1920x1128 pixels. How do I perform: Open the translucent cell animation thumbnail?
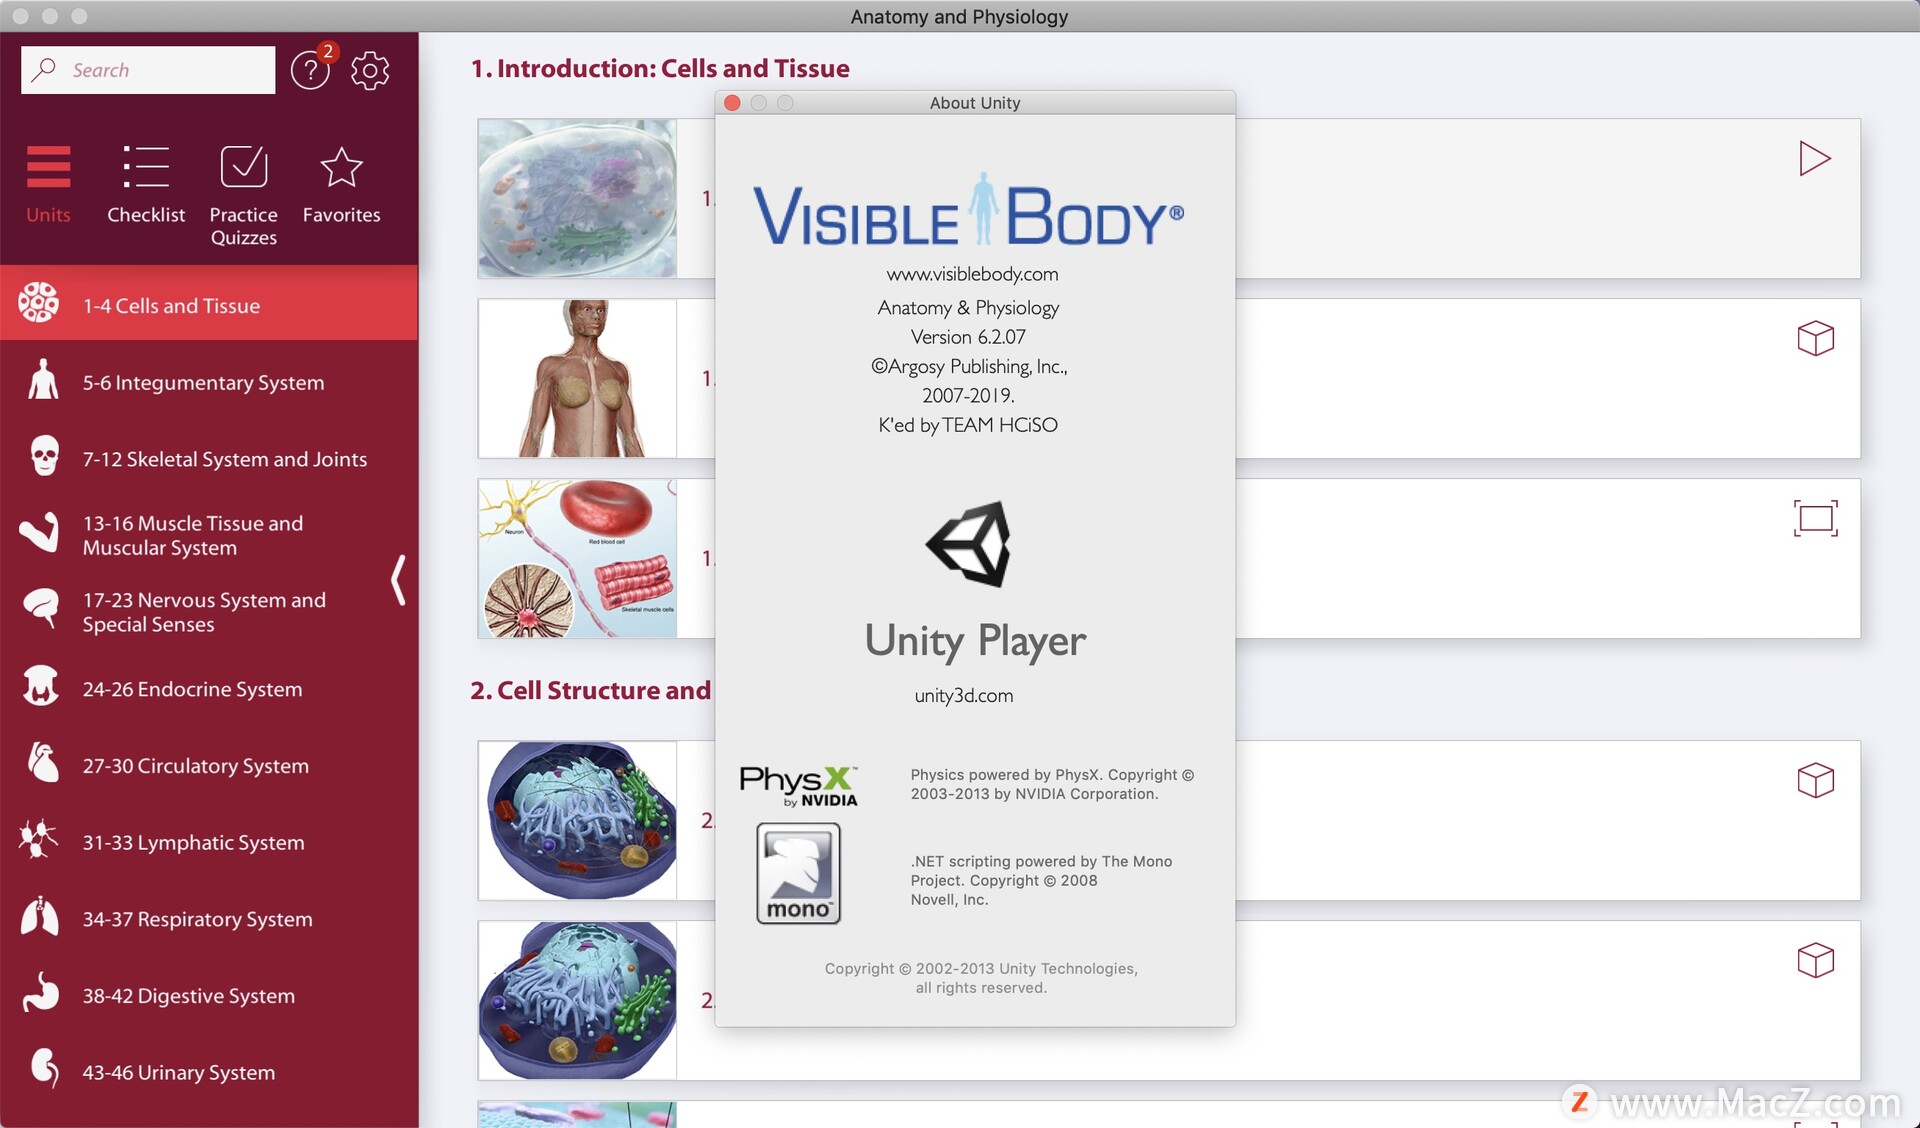577,198
